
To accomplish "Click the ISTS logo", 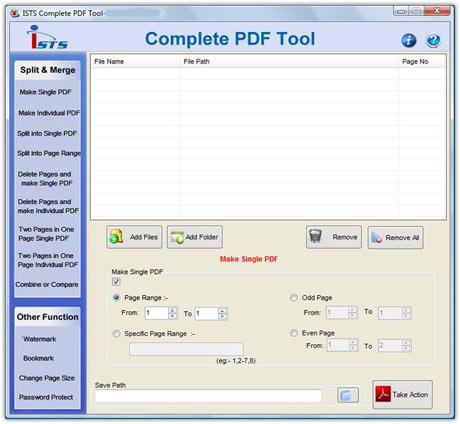I will coord(47,37).
